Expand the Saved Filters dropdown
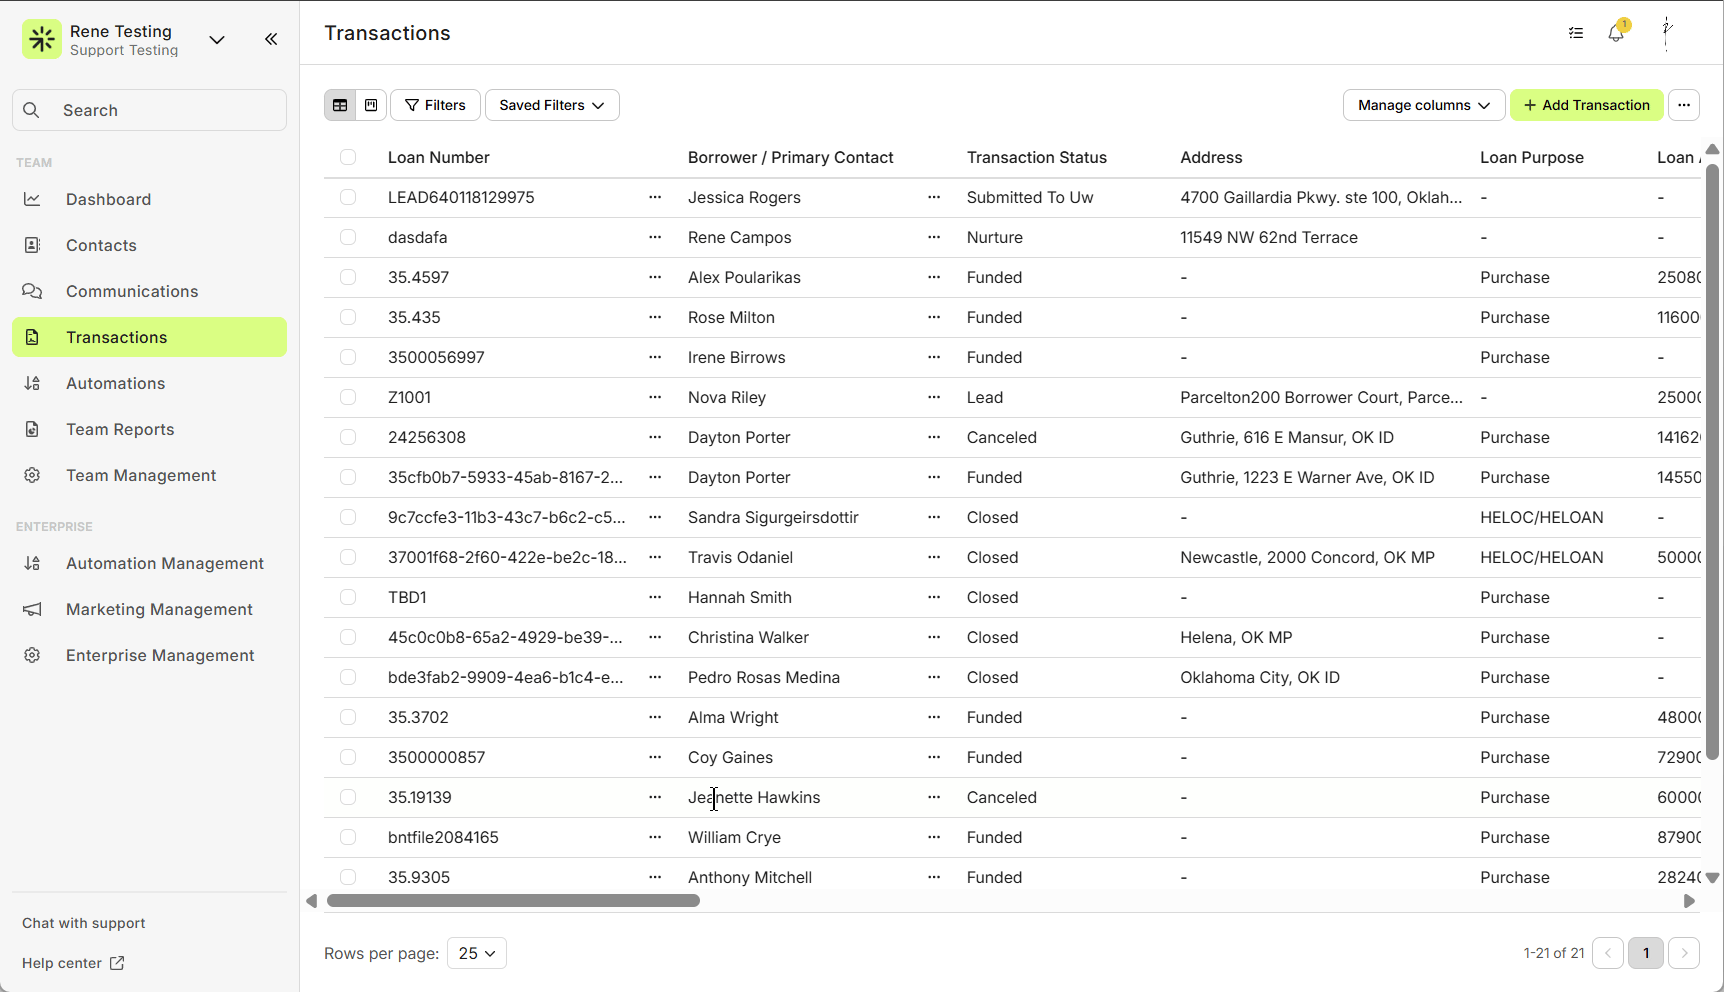 tap(552, 105)
